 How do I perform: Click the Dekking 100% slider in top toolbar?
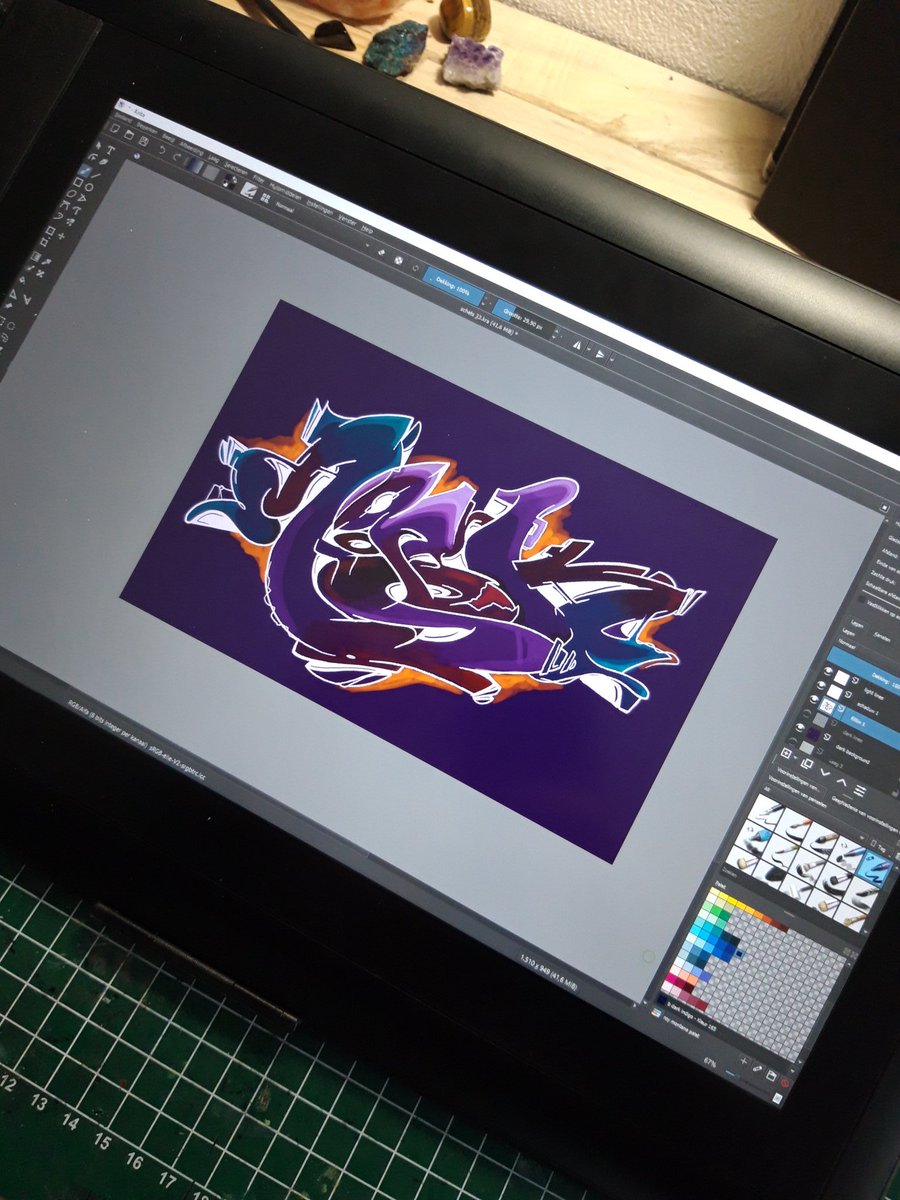(453, 285)
